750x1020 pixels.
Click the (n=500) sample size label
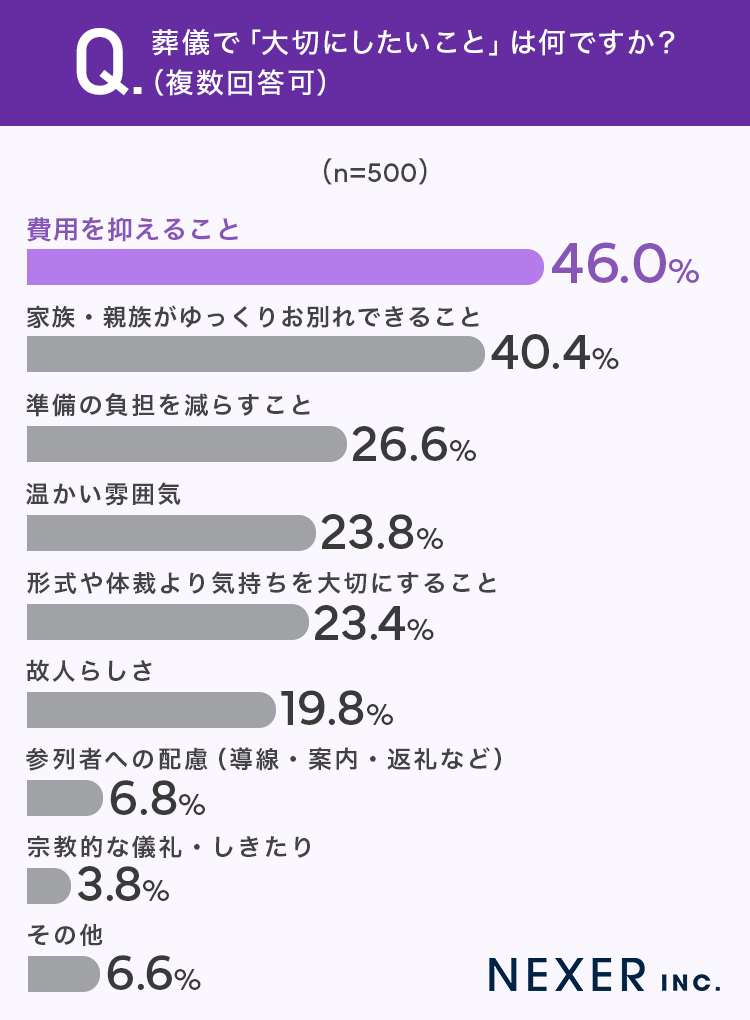pyautogui.click(x=376, y=172)
